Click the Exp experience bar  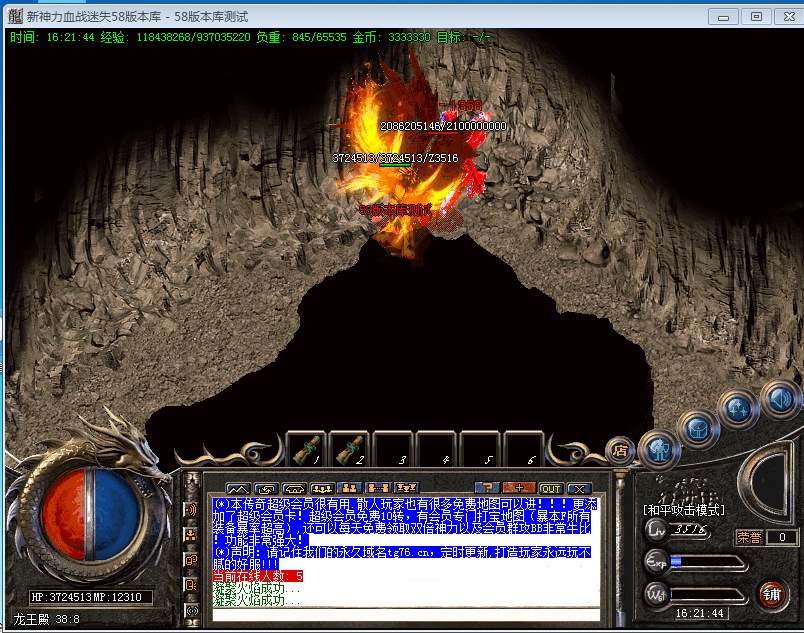(708, 562)
